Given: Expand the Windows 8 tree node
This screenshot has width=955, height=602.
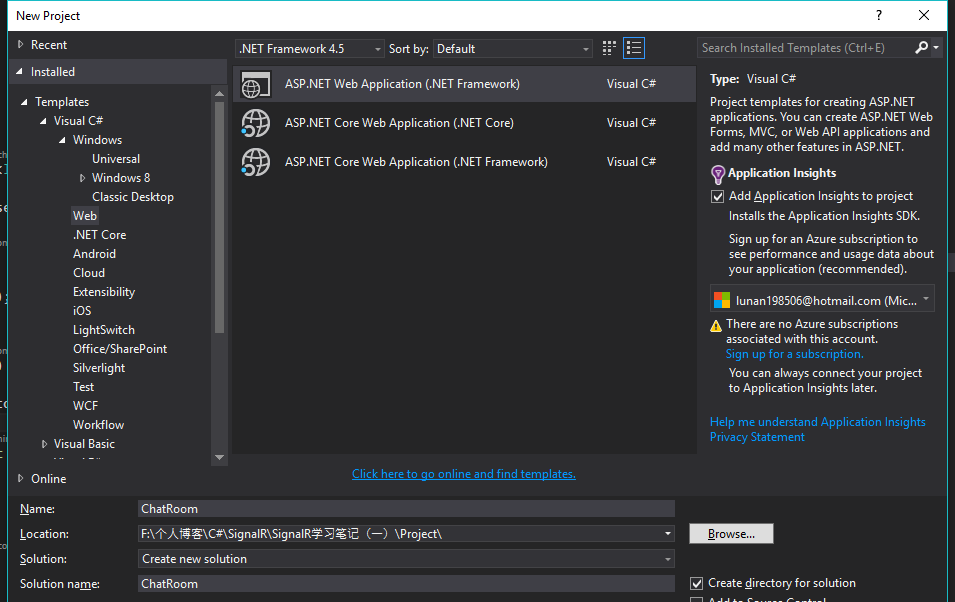Looking at the screenshot, I should (82, 178).
